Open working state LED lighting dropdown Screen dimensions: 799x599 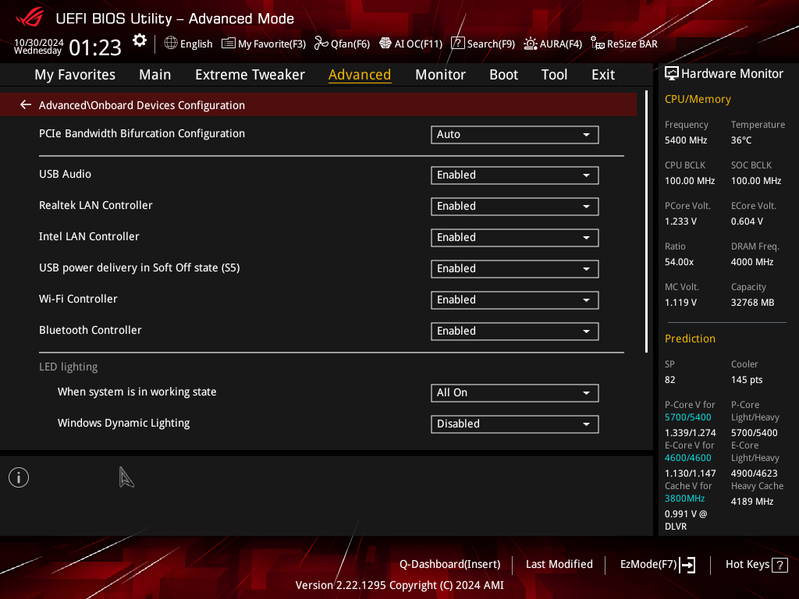tap(515, 393)
